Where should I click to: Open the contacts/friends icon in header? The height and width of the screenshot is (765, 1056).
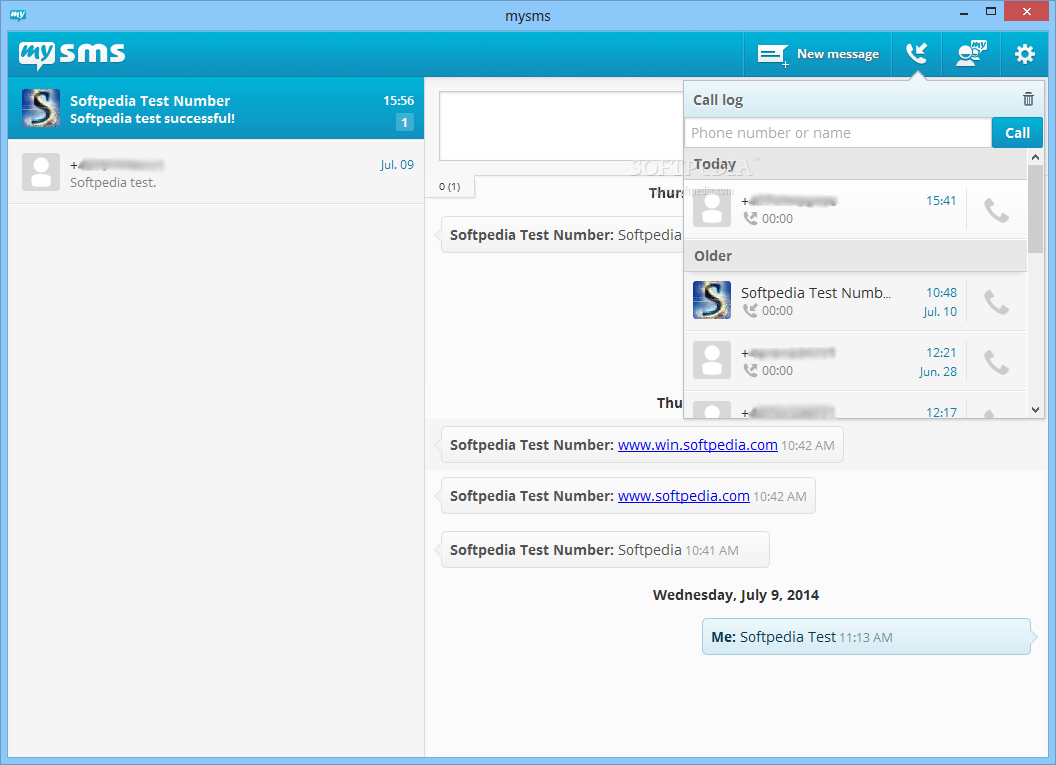tap(971, 53)
